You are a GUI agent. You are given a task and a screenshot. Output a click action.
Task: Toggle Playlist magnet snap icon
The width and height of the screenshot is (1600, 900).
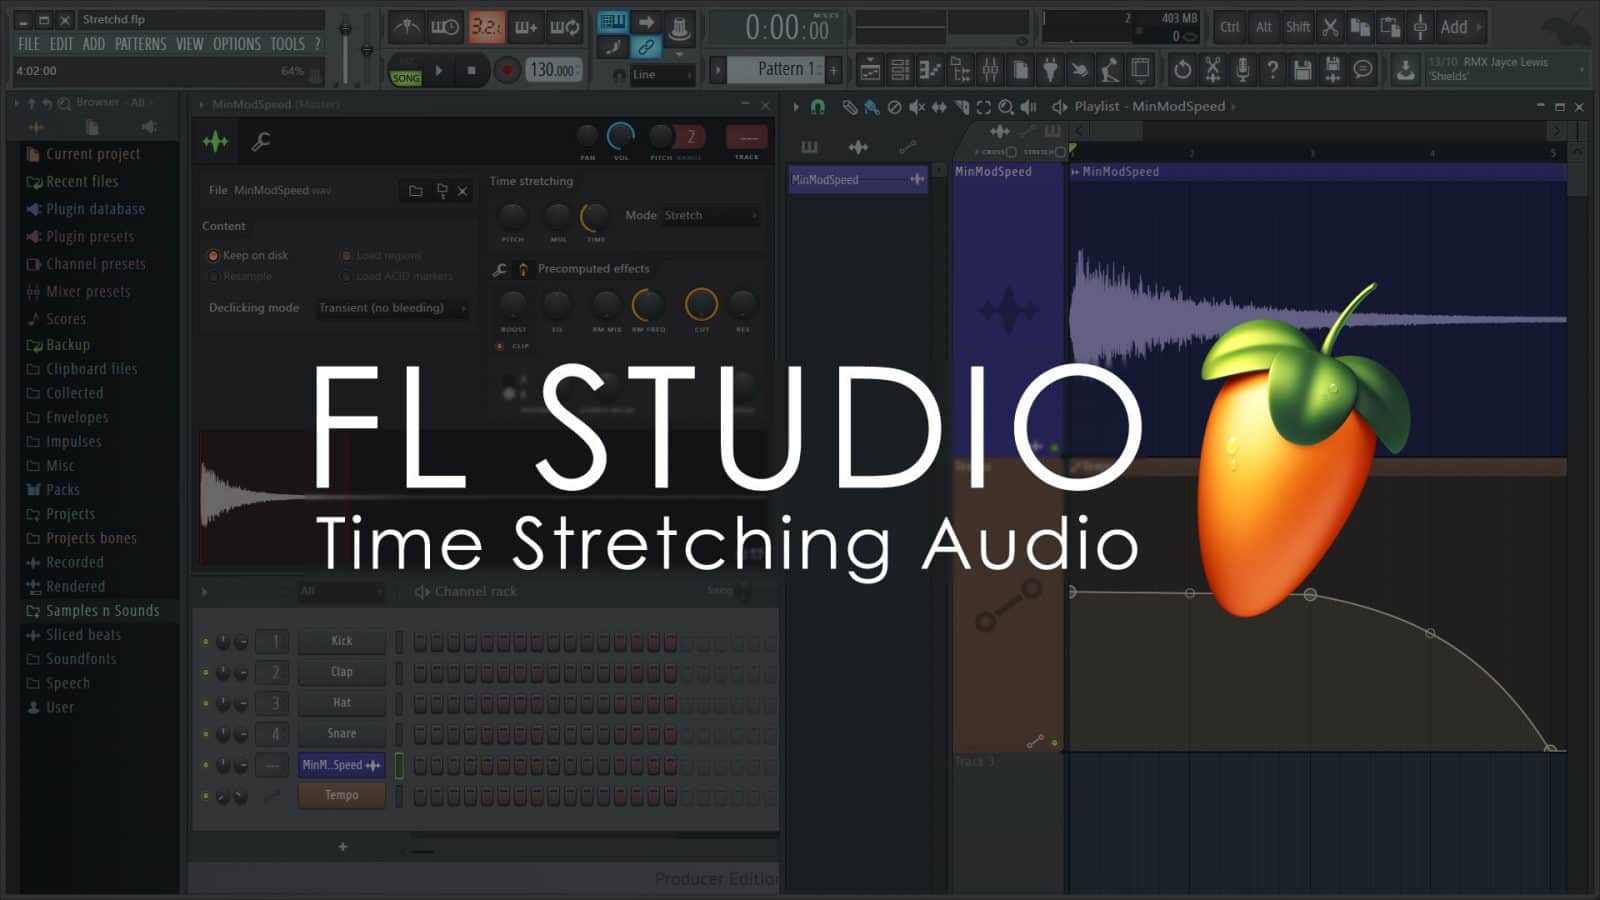pos(817,106)
